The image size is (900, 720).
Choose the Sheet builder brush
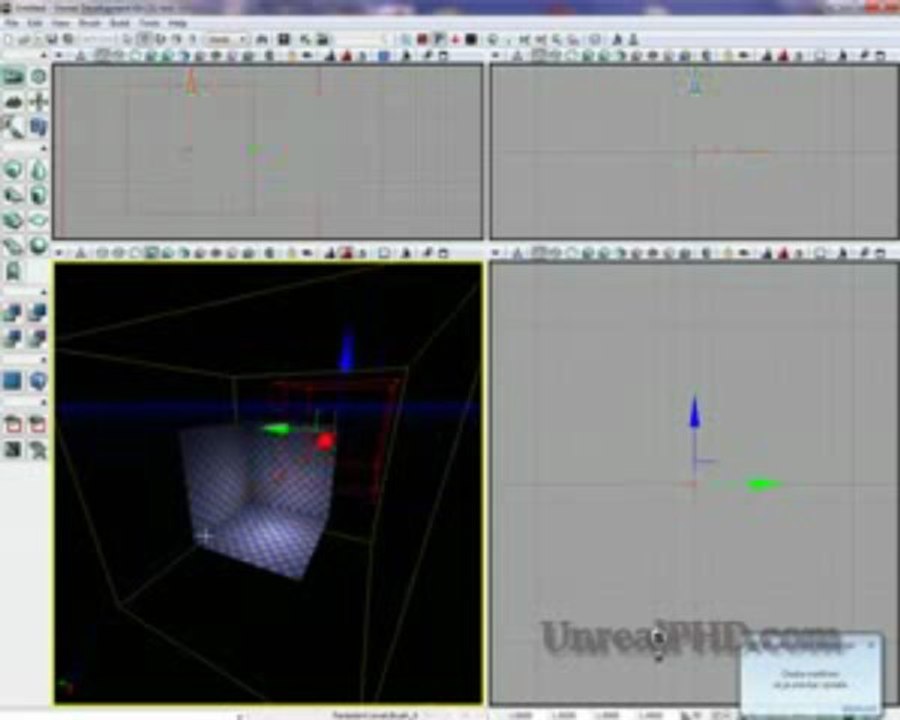(x=38, y=220)
